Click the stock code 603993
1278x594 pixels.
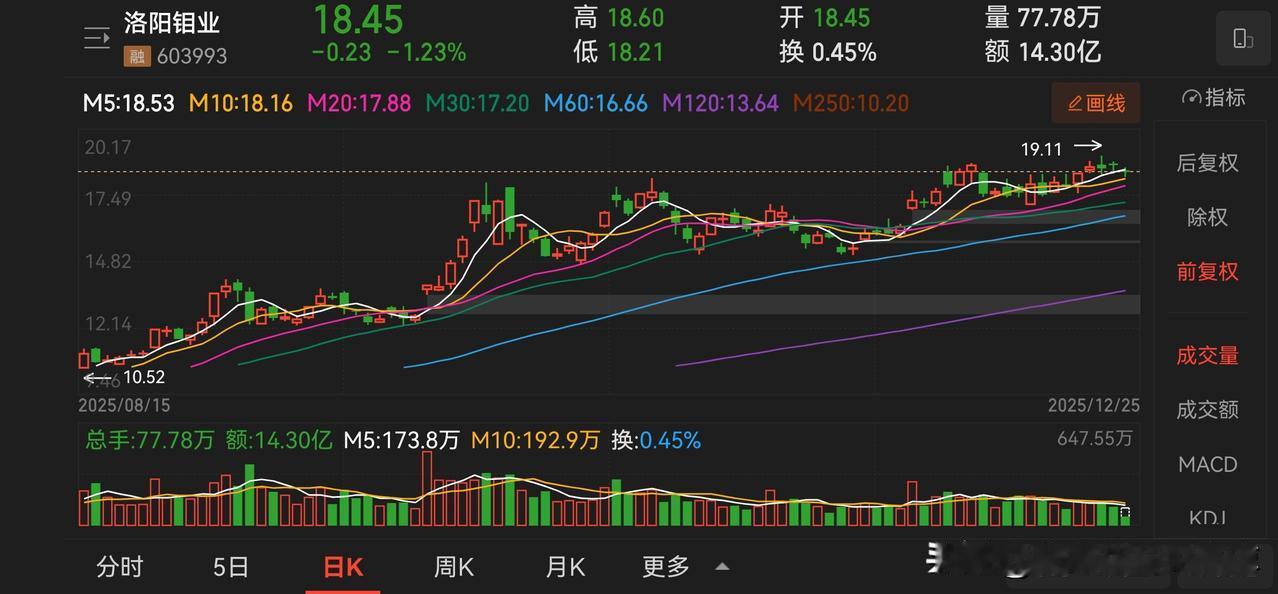[x=191, y=56]
